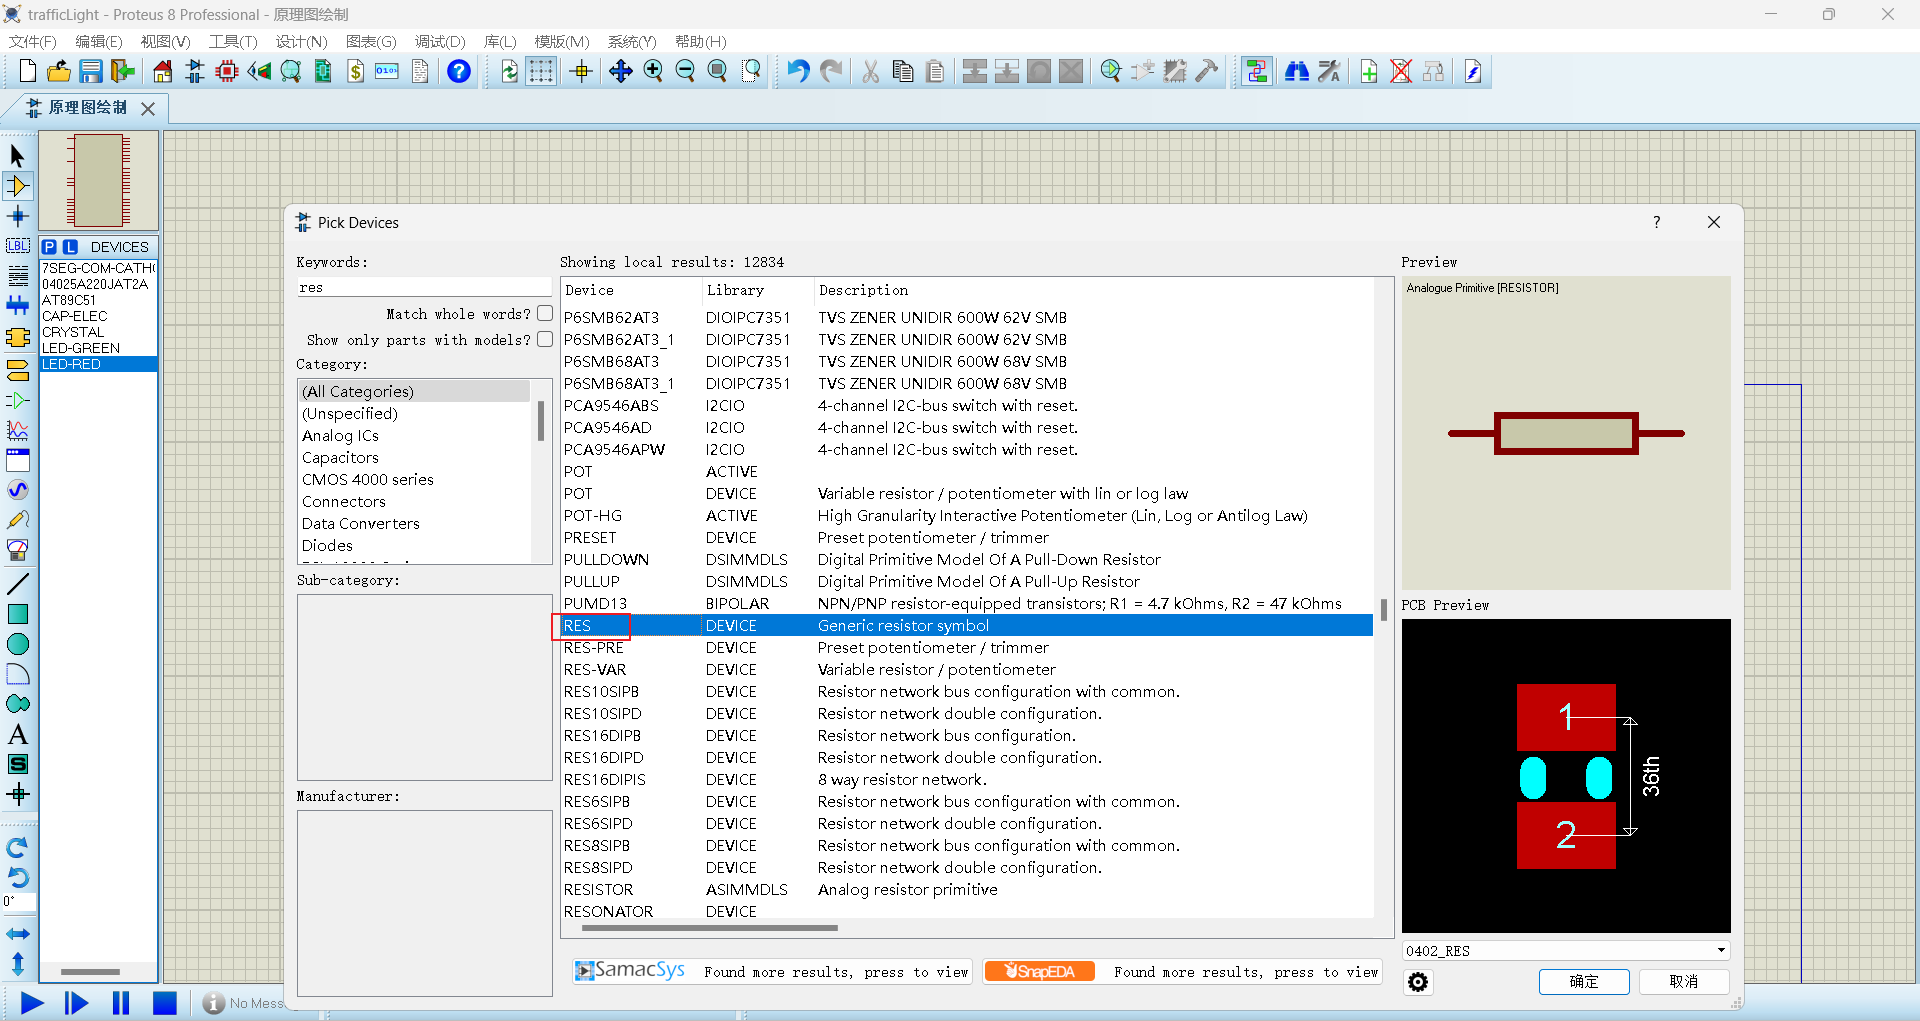This screenshot has height=1021, width=1920.
Task: Click the Keywords input field
Action: tap(424, 287)
